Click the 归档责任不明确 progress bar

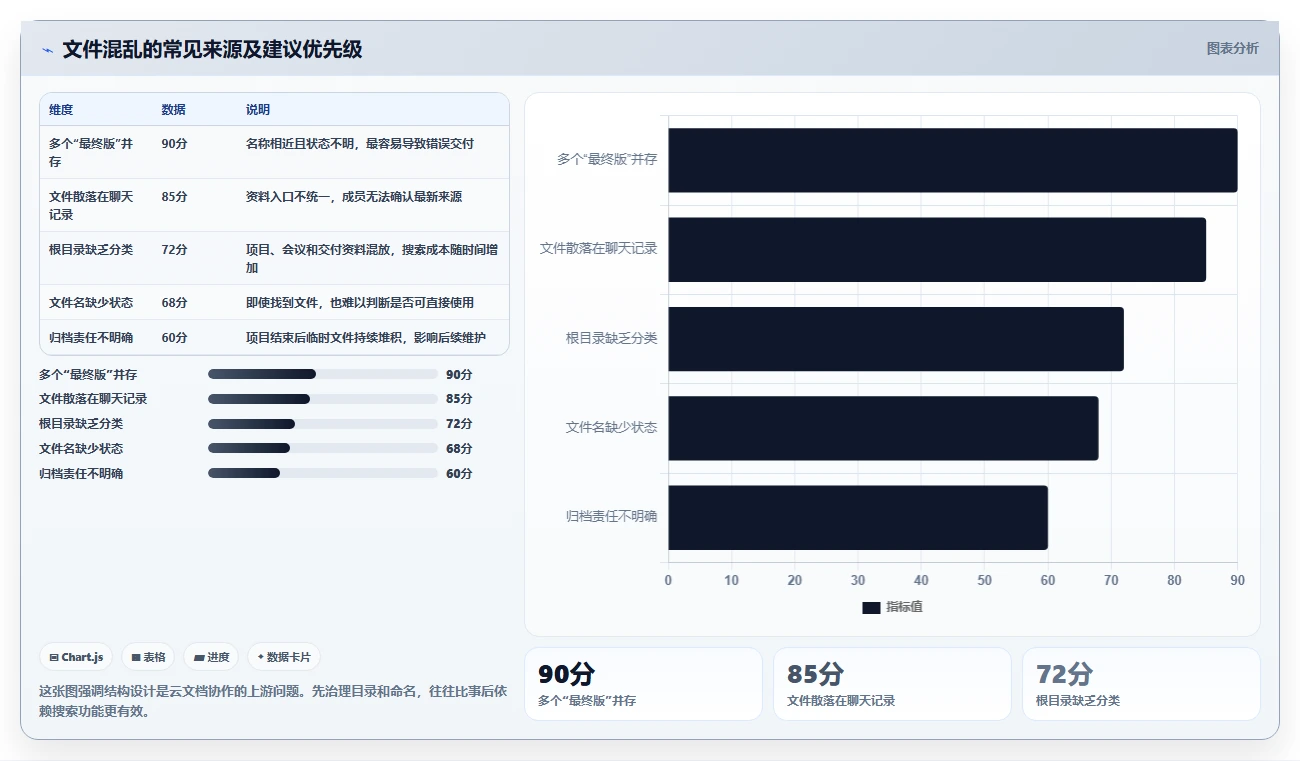(323, 474)
